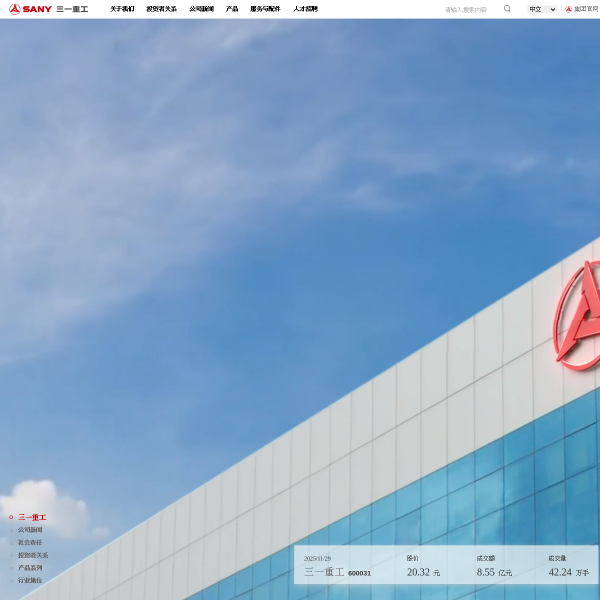Click the 成交额 label
Image resolution: width=600 pixels, height=600 pixels.
[486, 558]
